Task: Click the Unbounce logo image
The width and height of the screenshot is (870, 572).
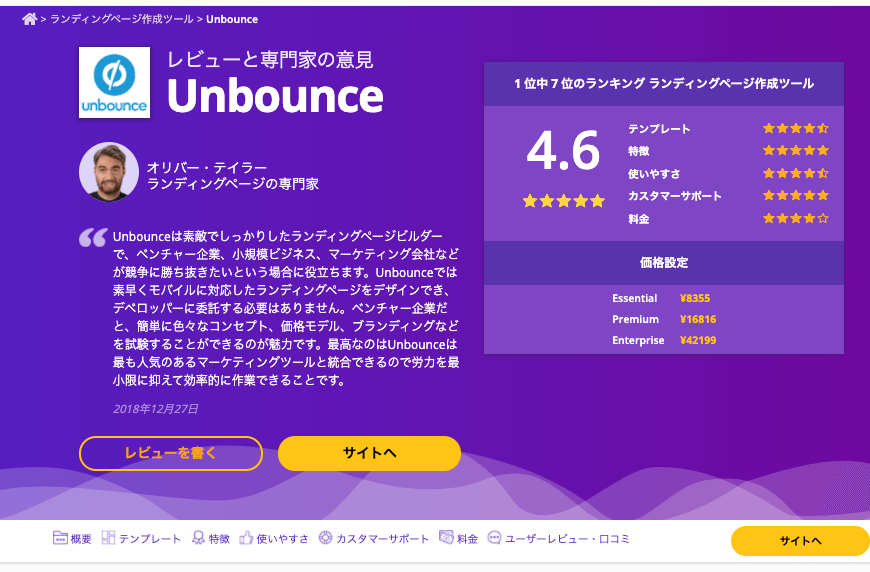Action: click(x=114, y=82)
